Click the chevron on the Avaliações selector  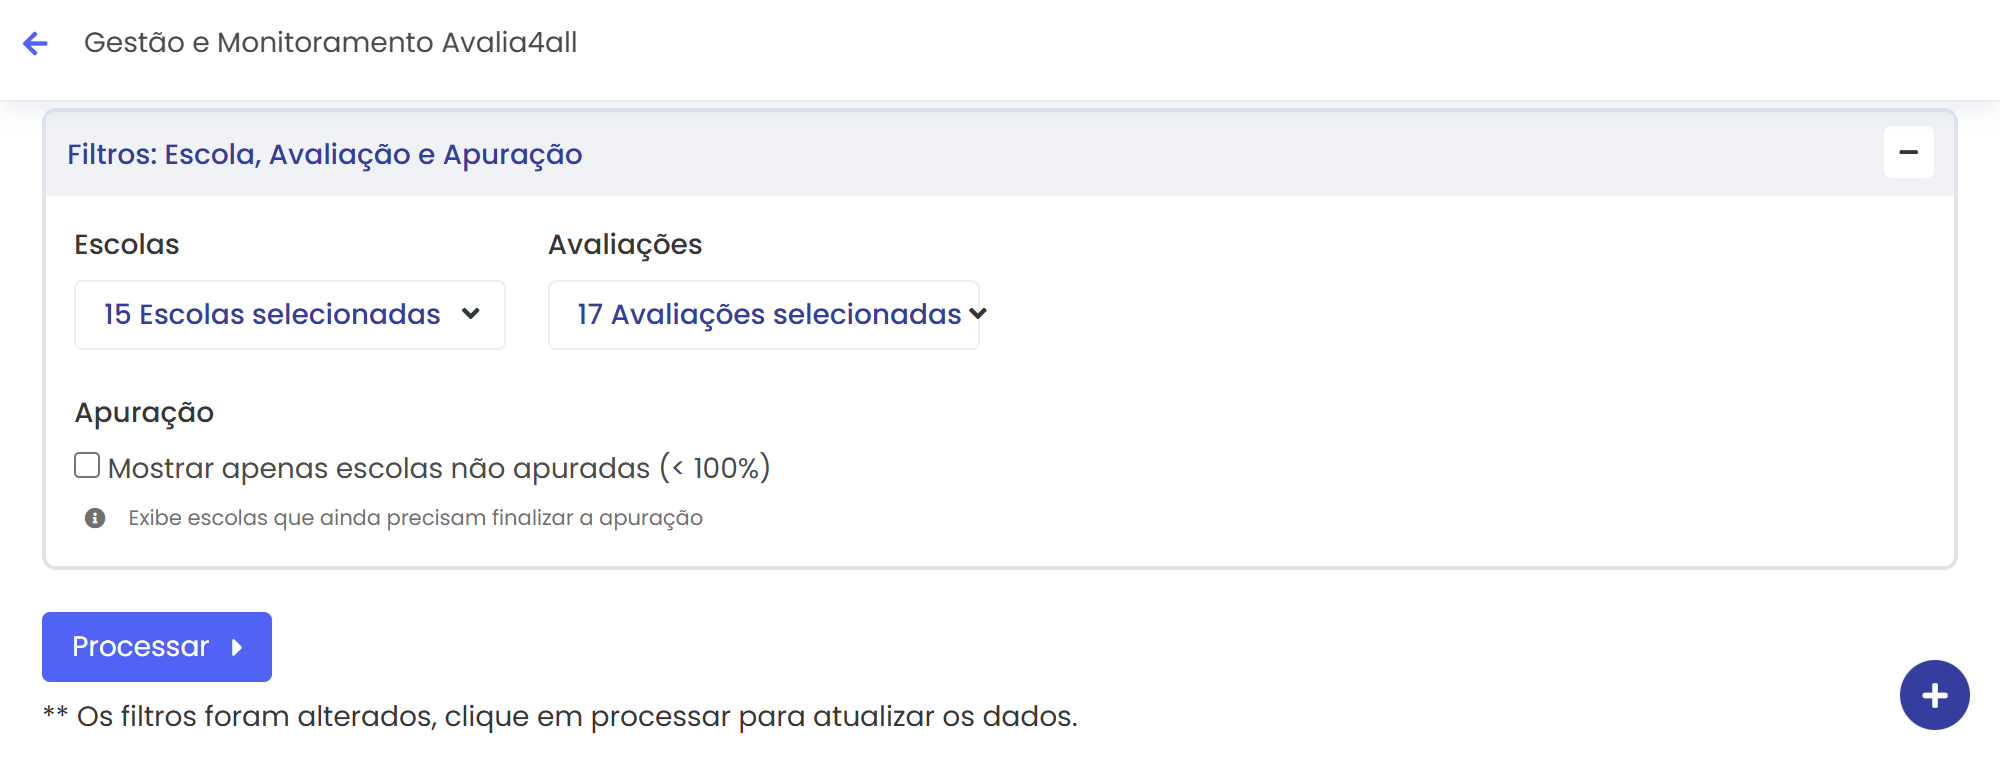pos(975,315)
